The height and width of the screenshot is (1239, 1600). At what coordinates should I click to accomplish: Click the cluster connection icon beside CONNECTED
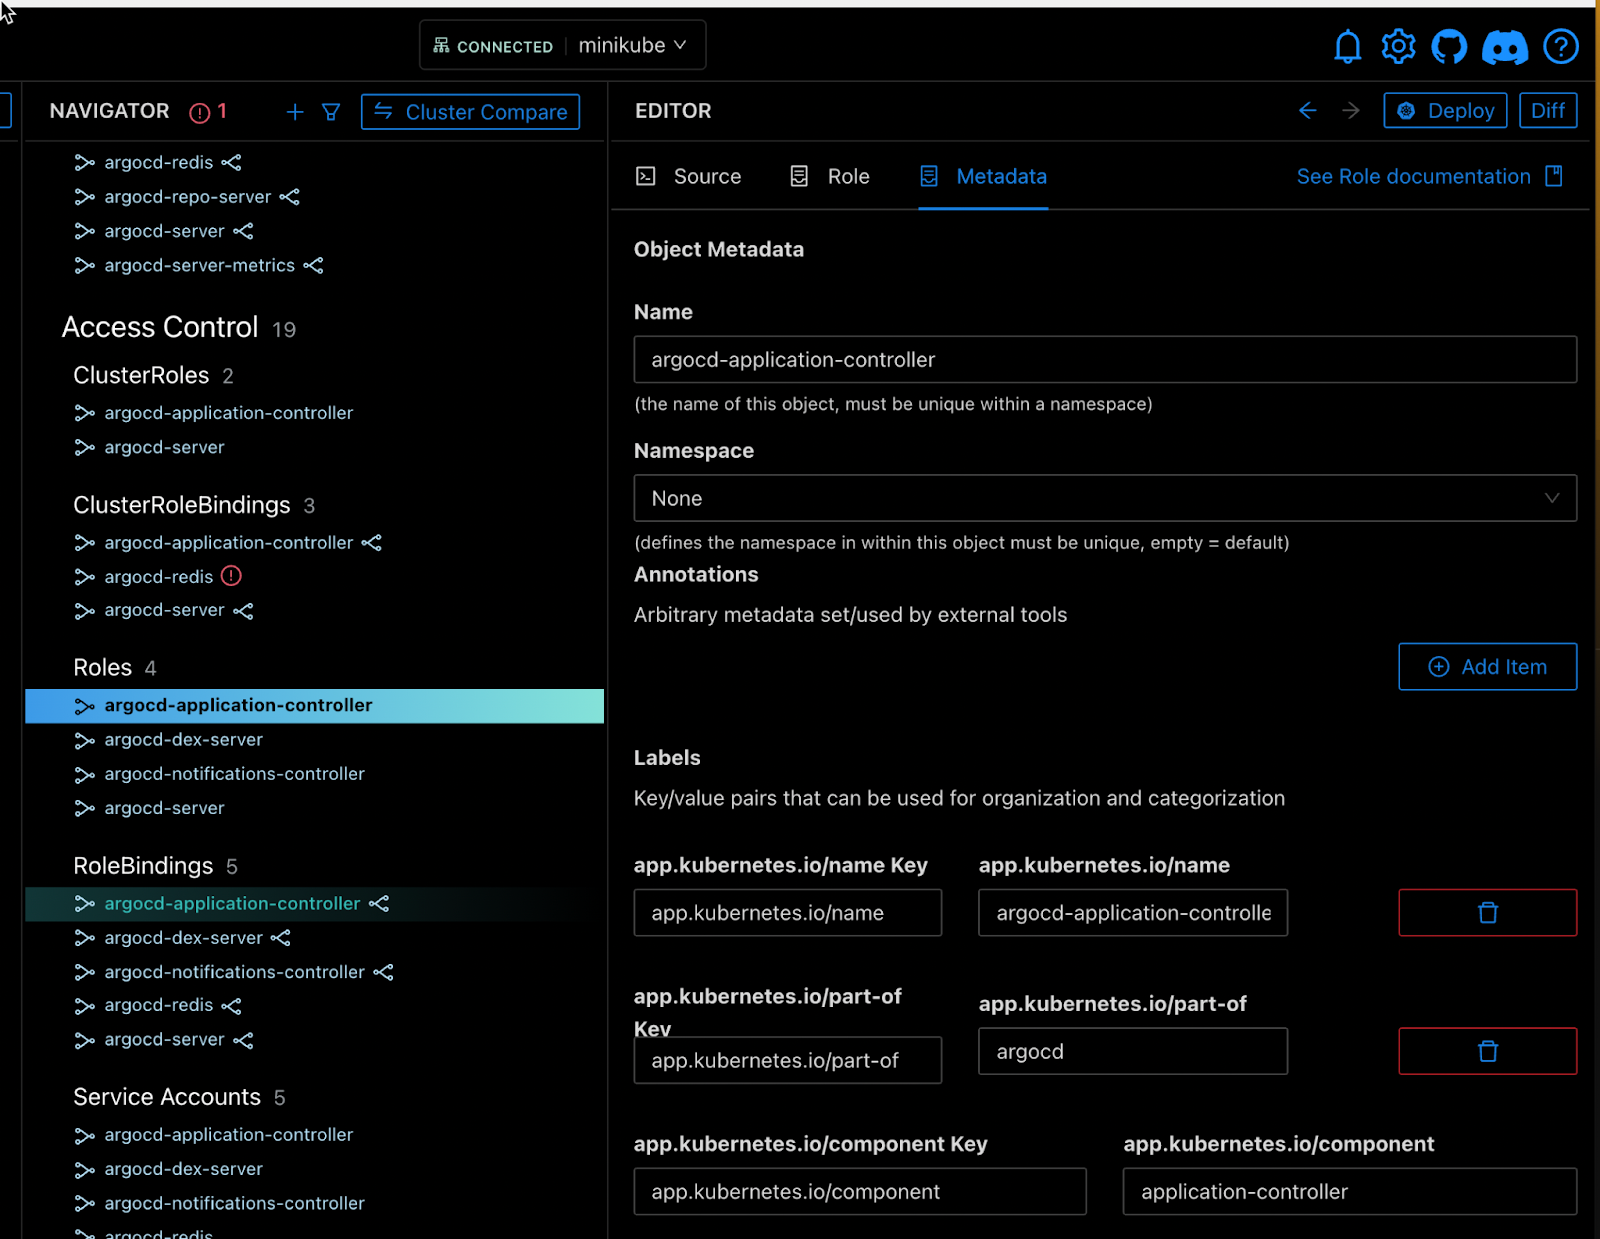[441, 46]
